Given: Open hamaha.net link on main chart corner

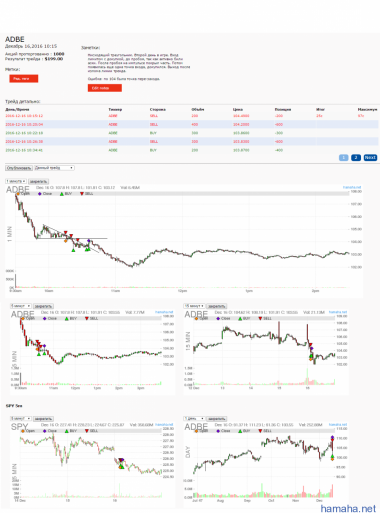Looking at the screenshot, I should [352, 188].
